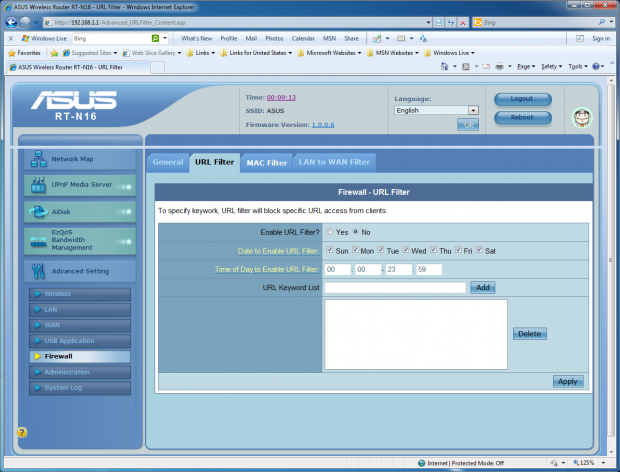Open the address bar history dropdown arrow
Viewport: 620px width, 472px height.
(x=428, y=23)
